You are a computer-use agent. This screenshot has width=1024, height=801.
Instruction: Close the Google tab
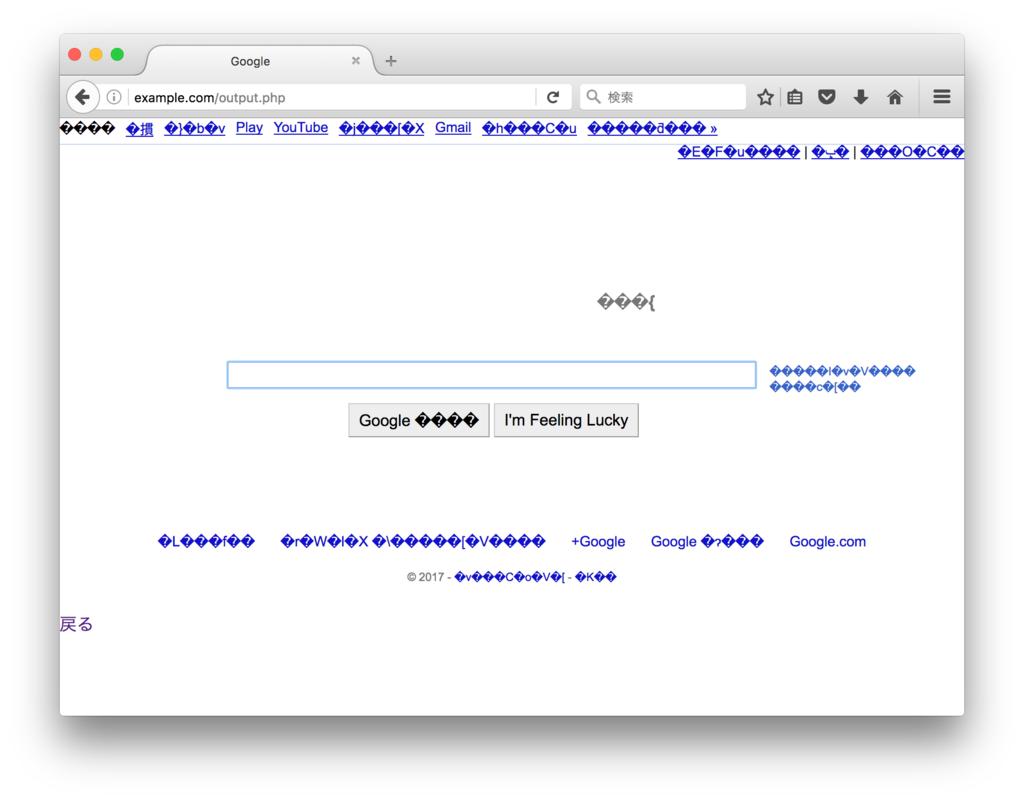(x=356, y=61)
